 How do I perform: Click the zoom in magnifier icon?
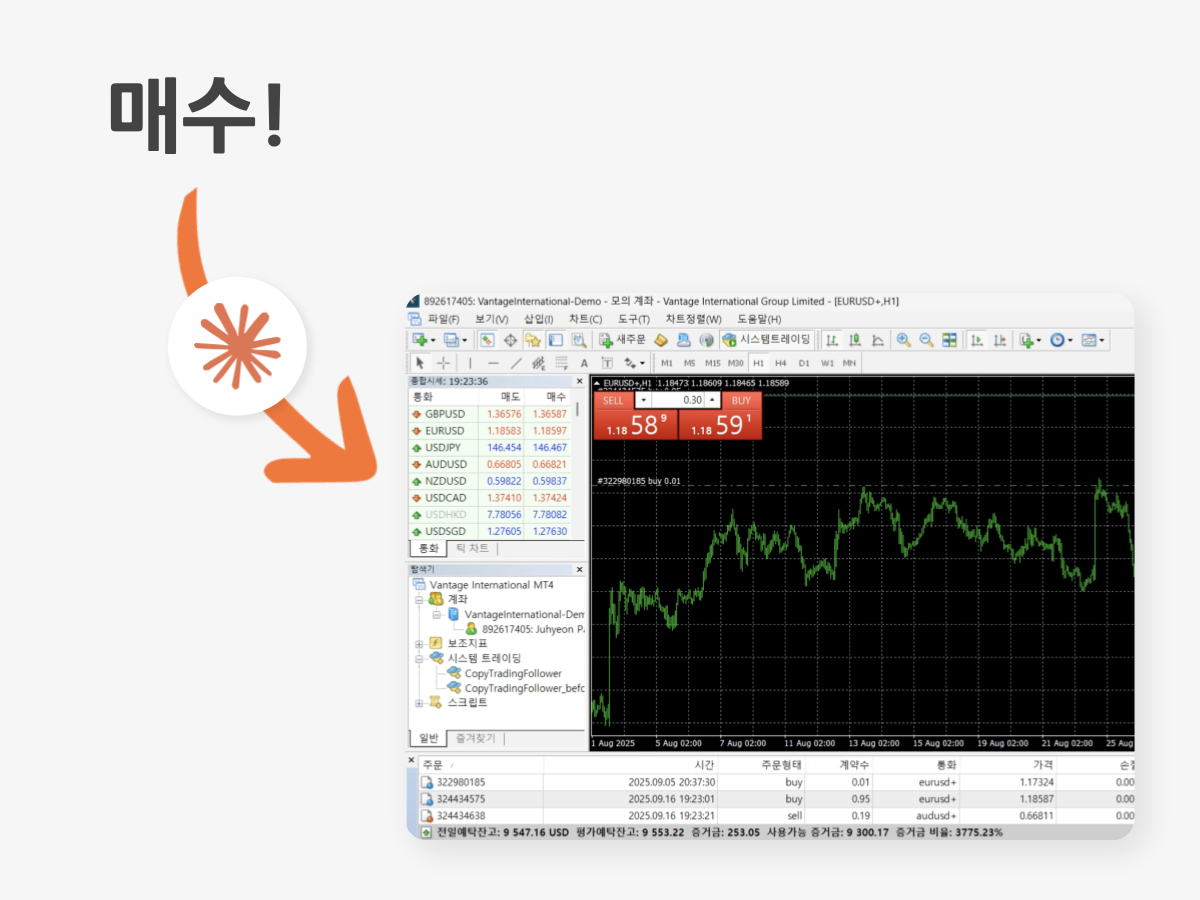click(x=903, y=340)
